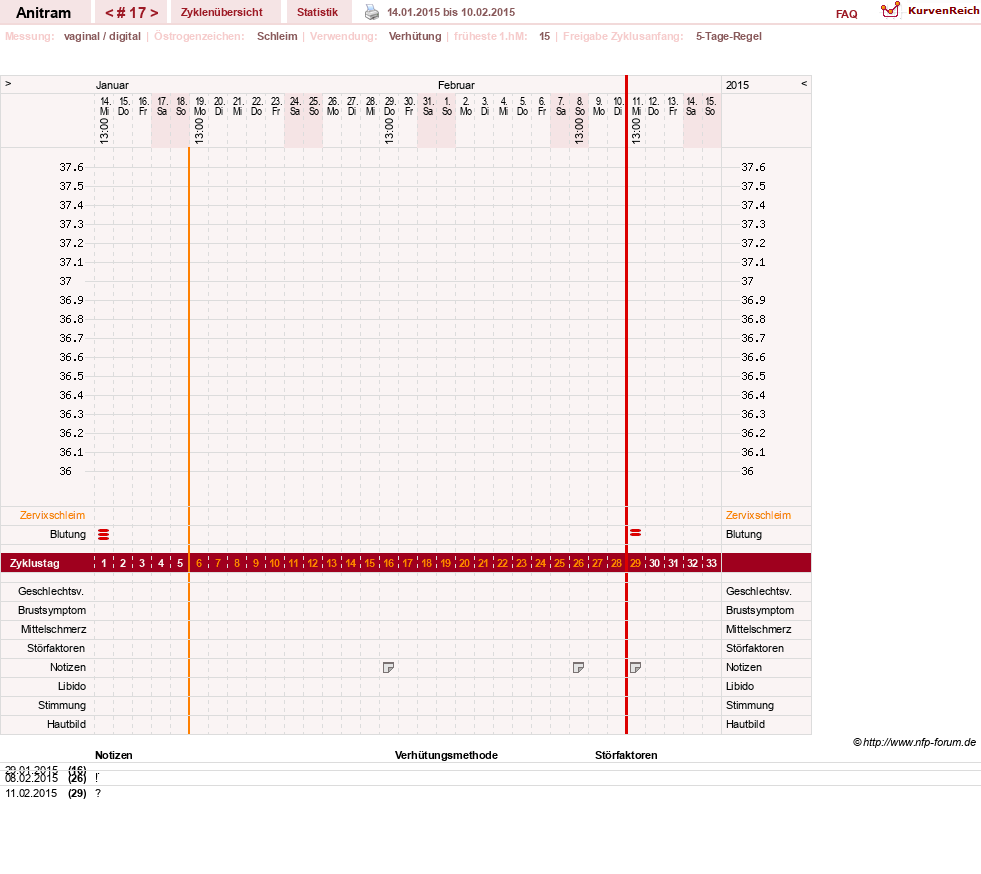The width and height of the screenshot is (981, 874).
Task: Open the FAQ link
Action: coord(846,14)
